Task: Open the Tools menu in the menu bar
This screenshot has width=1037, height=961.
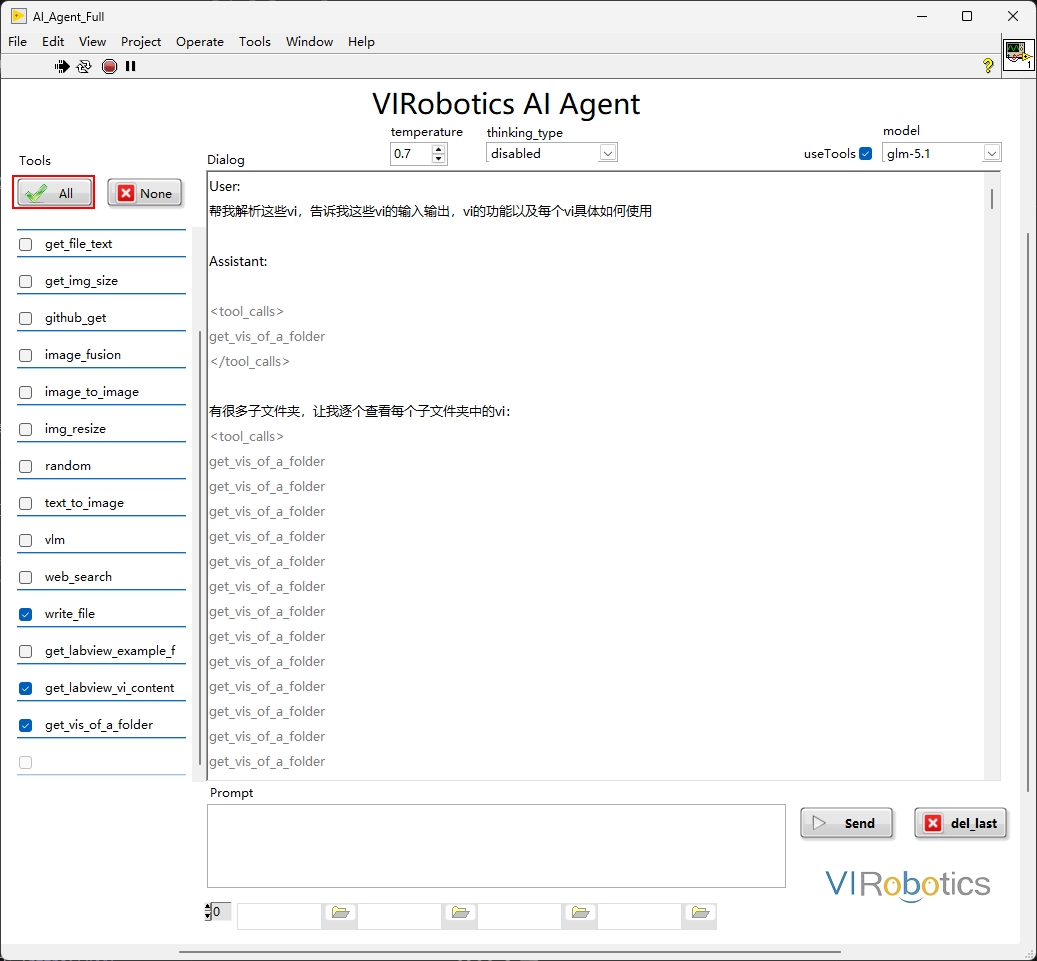Action: click(254, 42)
